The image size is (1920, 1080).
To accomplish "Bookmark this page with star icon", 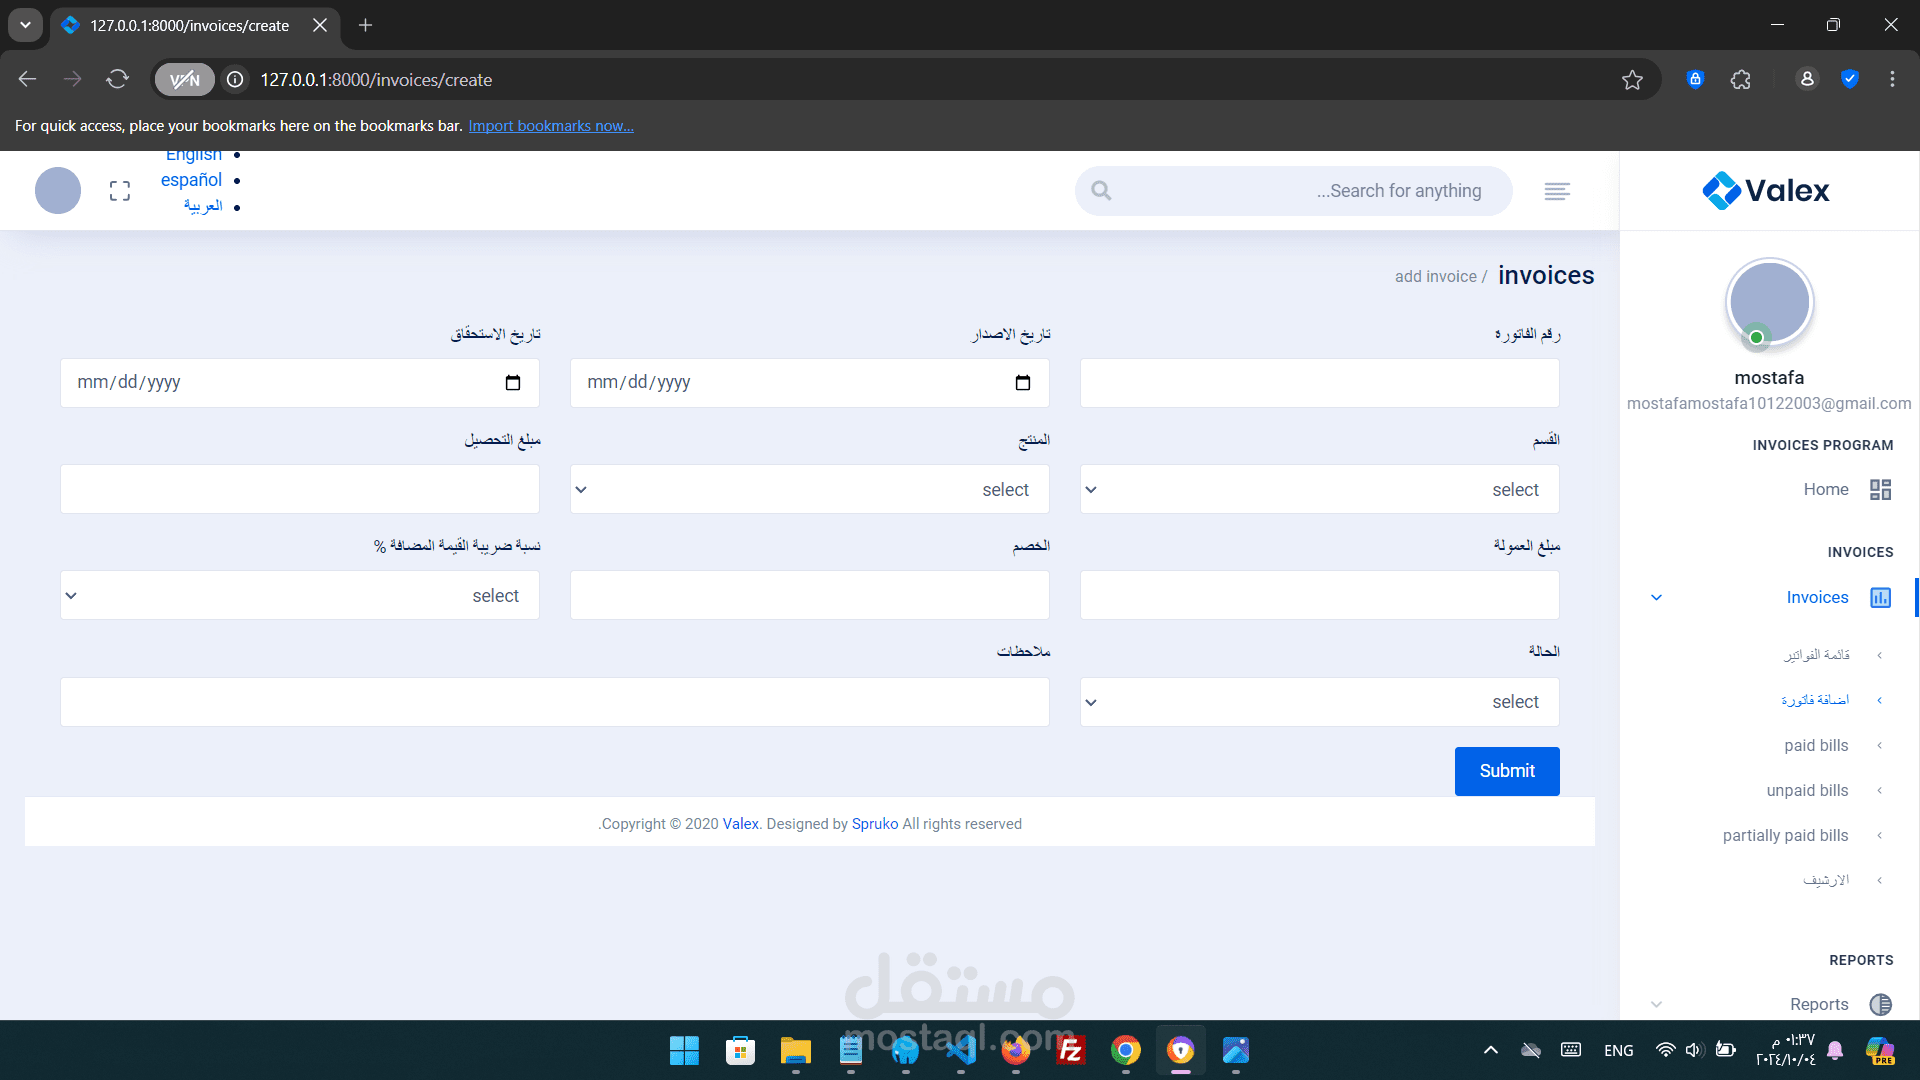I will (1632, 80).
